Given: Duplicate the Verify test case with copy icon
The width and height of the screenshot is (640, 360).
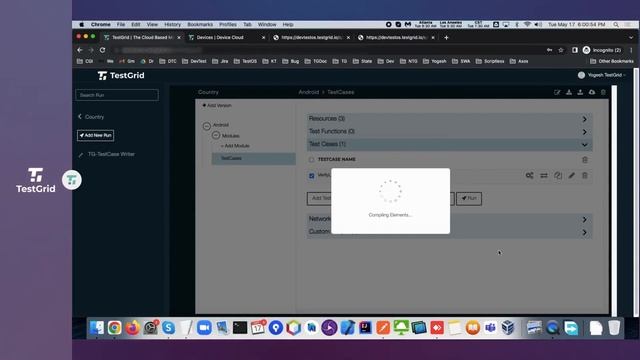Looking at the screenshot, I should pyautogui.click(x=558, y=176).
